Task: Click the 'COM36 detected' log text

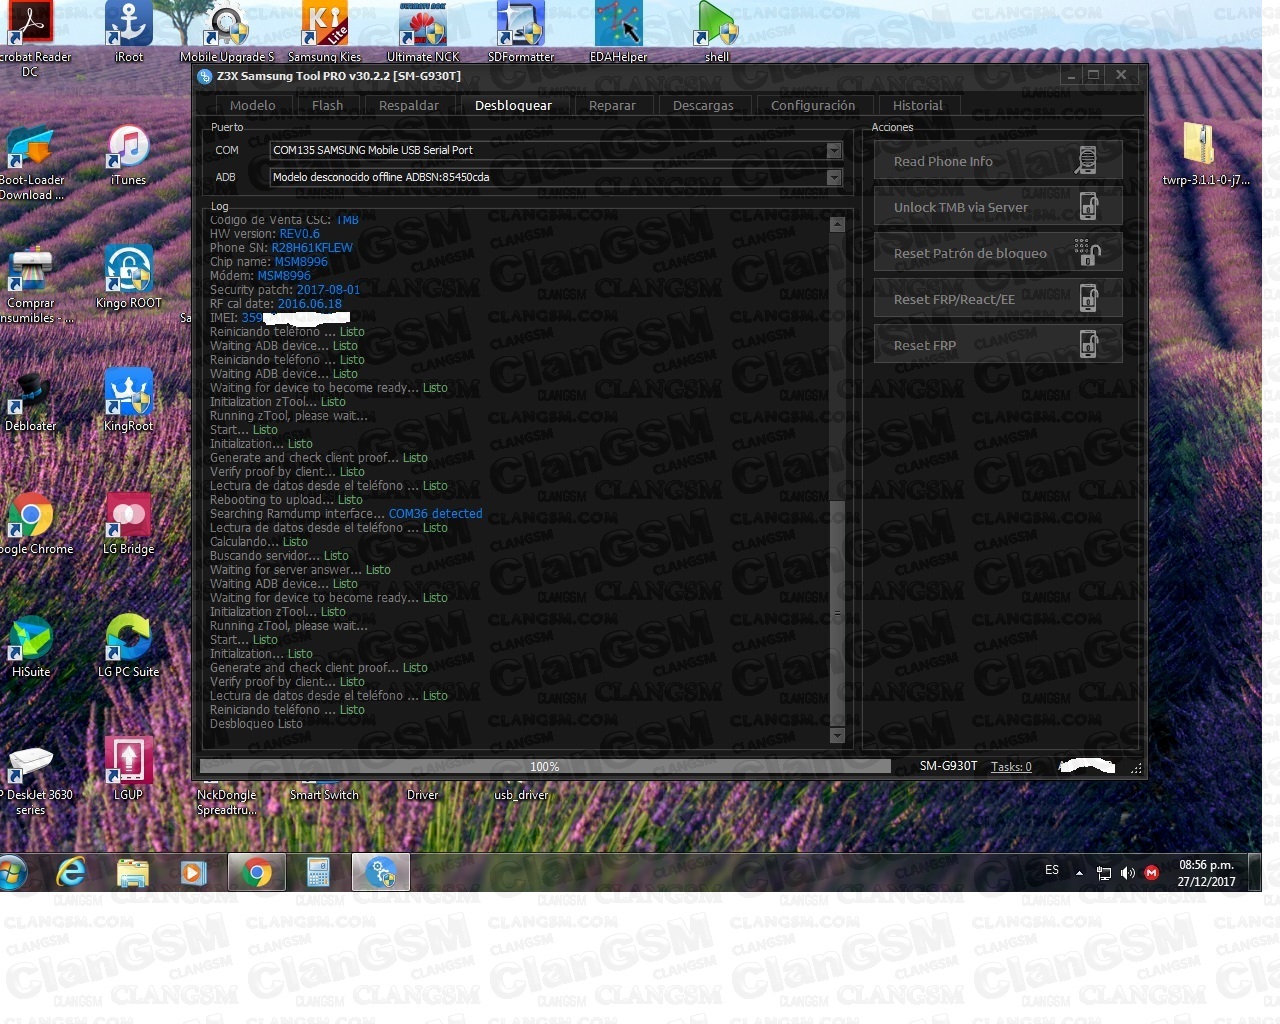Action: (435, 514)
